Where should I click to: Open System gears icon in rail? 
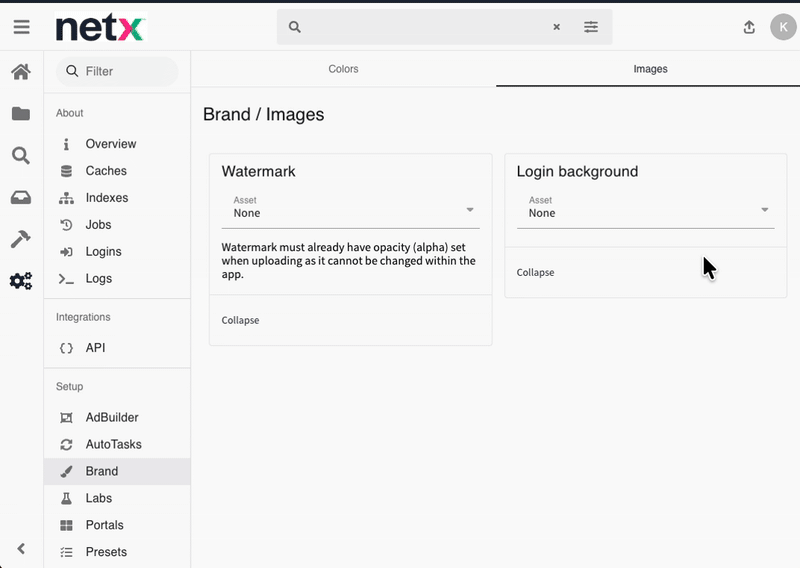pos(21,281)
